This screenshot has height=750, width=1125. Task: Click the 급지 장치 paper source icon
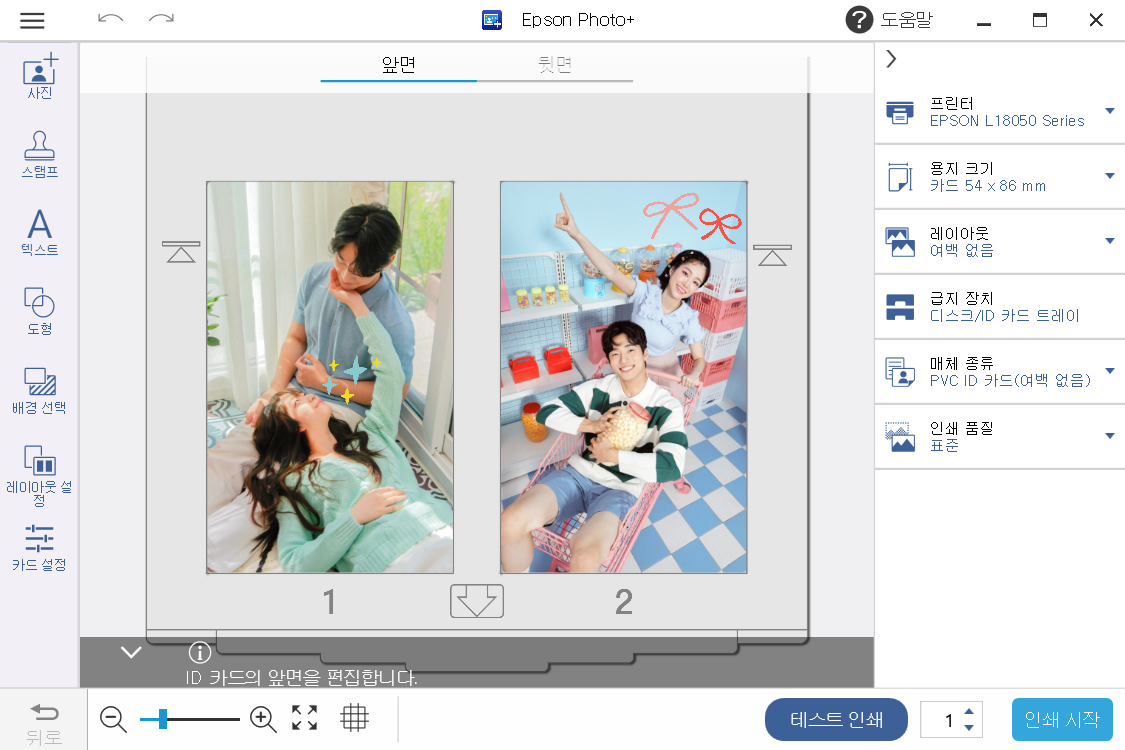pos(900,307)
